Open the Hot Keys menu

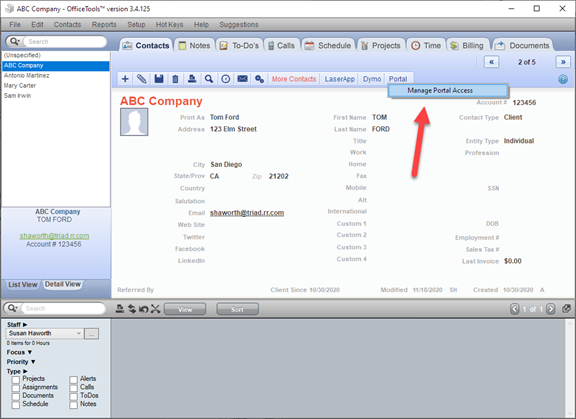pyautogui.click(x=169, y=25)
